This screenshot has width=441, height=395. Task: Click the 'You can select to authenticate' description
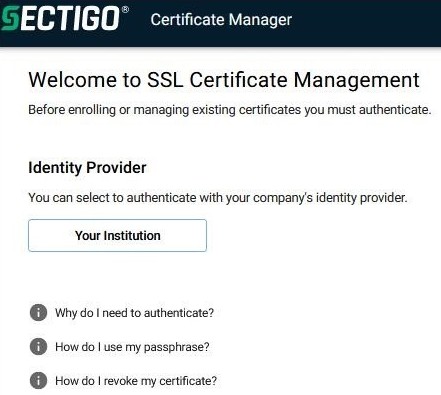(x=218, y=198)
